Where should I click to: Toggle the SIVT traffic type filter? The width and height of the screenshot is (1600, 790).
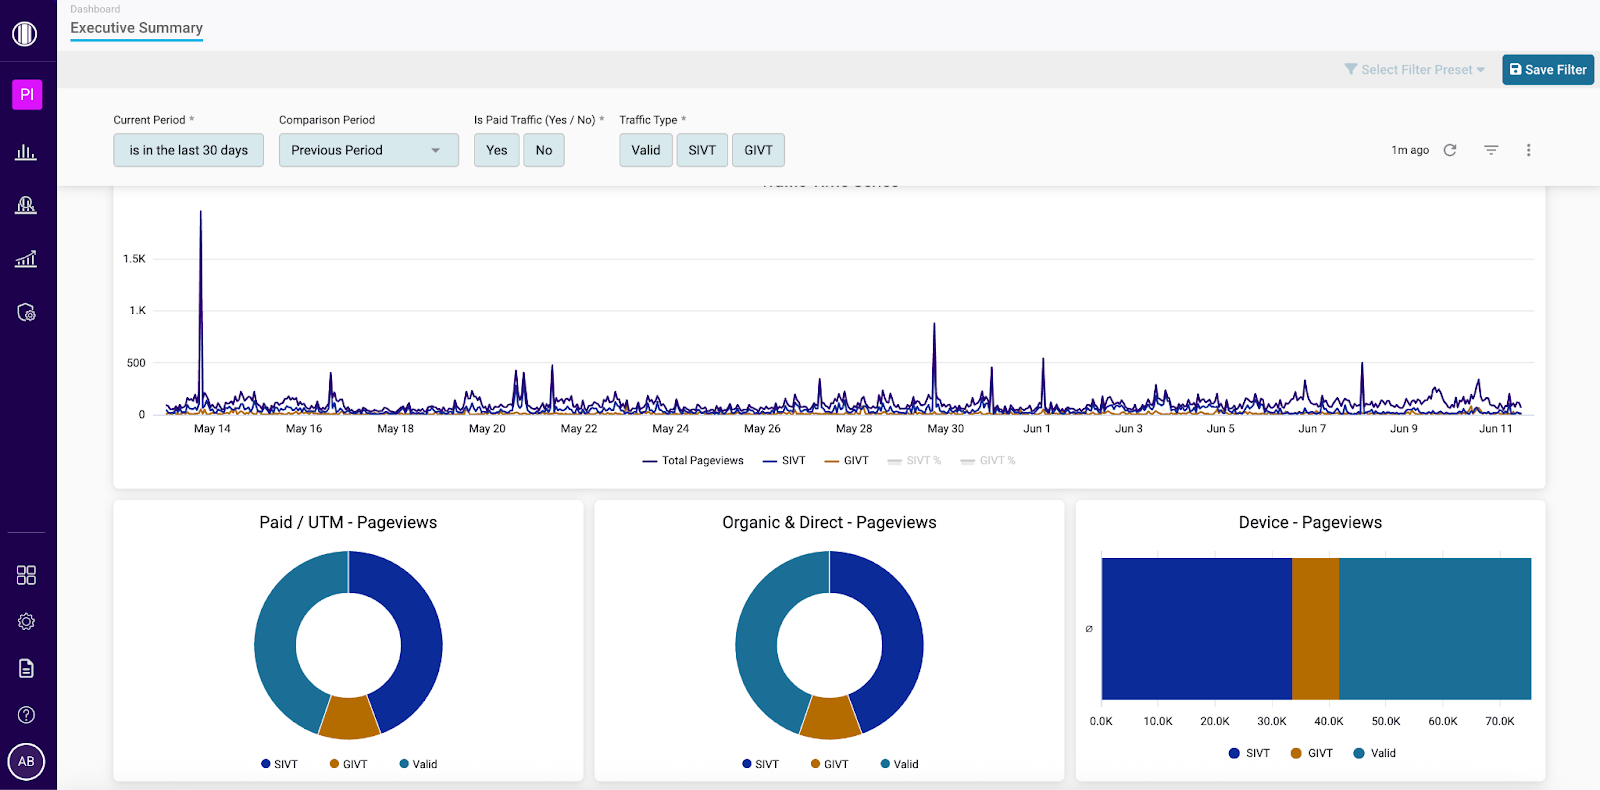702,150
